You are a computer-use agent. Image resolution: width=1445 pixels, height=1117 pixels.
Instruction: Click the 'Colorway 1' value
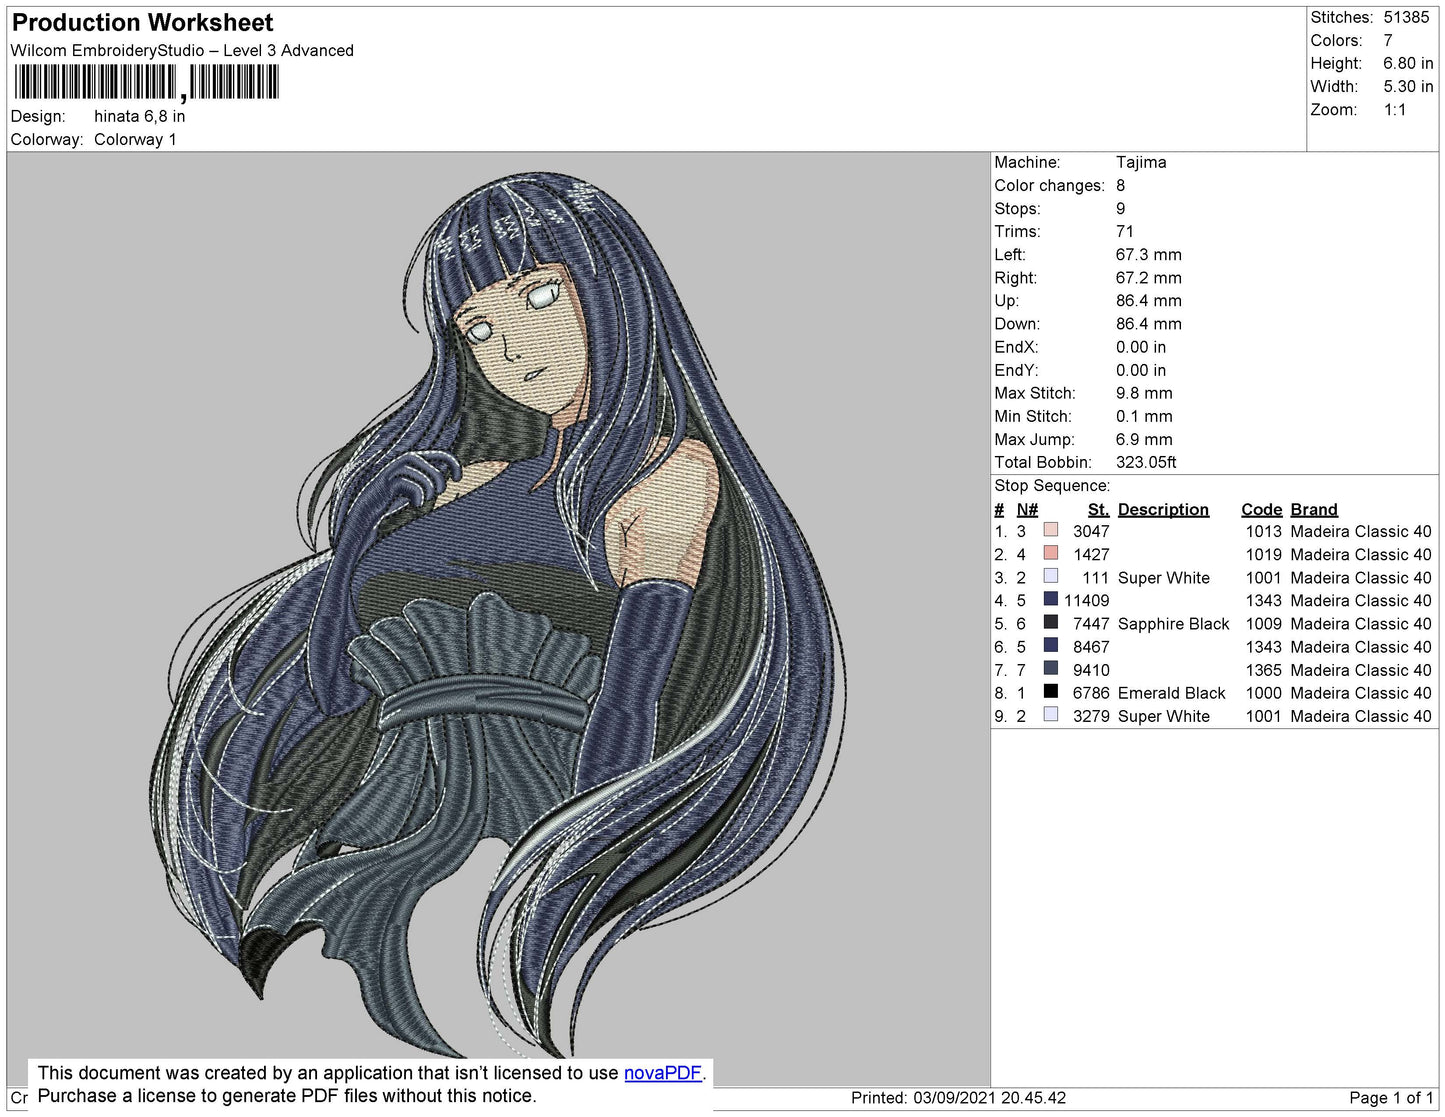[x=135, y=139]
